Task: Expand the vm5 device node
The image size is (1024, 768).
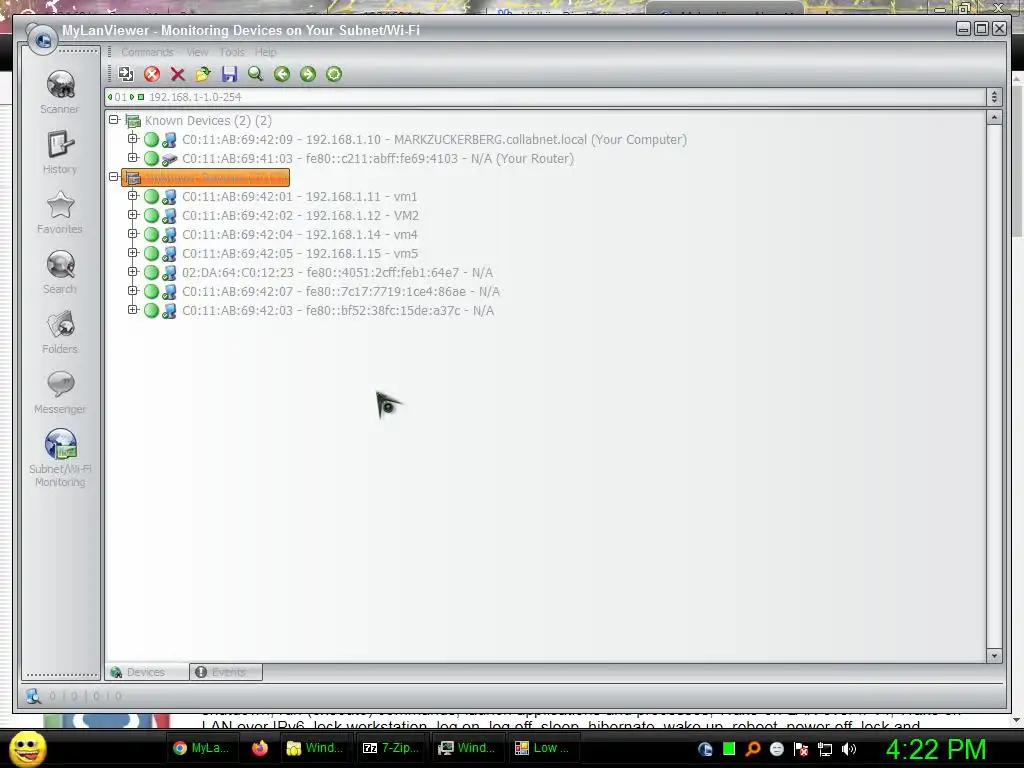Action: click(x=133, y=253)
